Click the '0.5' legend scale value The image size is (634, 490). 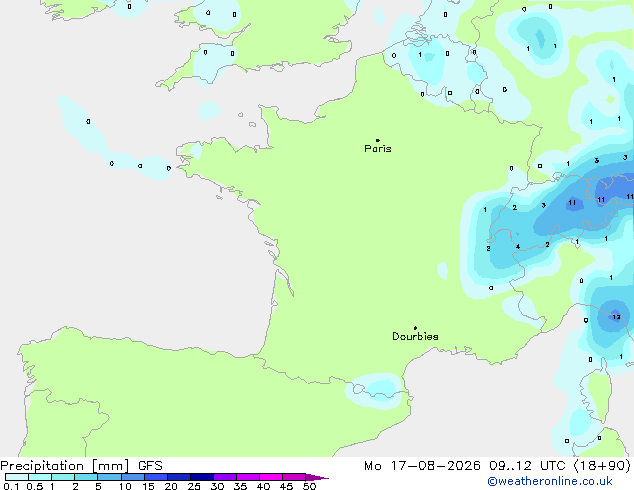click(x=35, y=486)
